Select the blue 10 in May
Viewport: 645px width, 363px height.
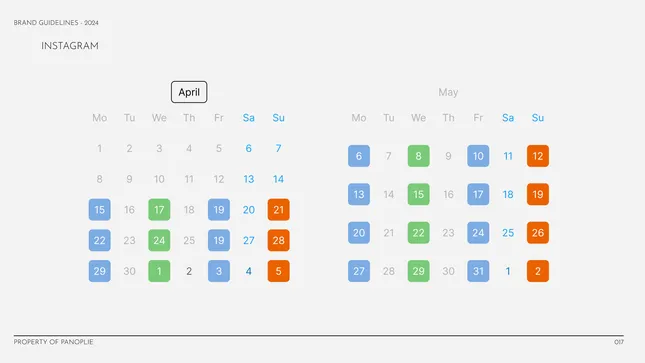(x=478, y=156)
